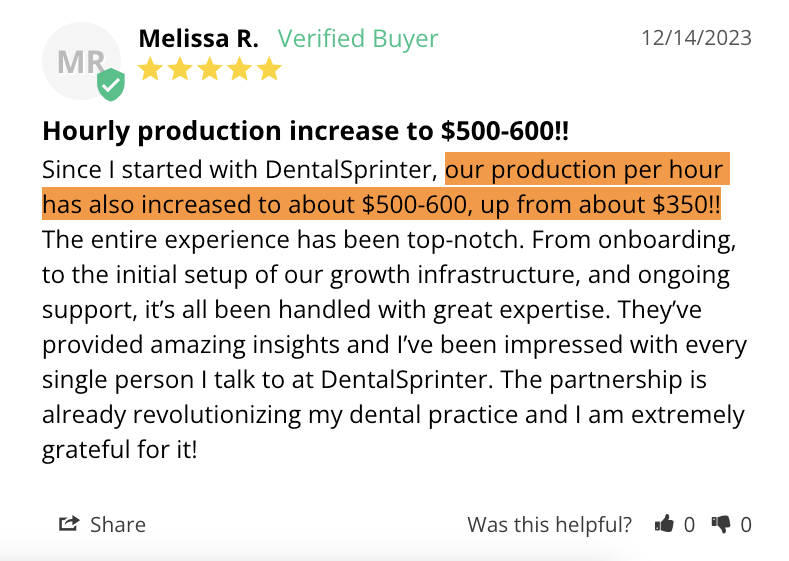Click the Verified Buyer label
This screenshot has width=789, height=561.
pos(358,39)
